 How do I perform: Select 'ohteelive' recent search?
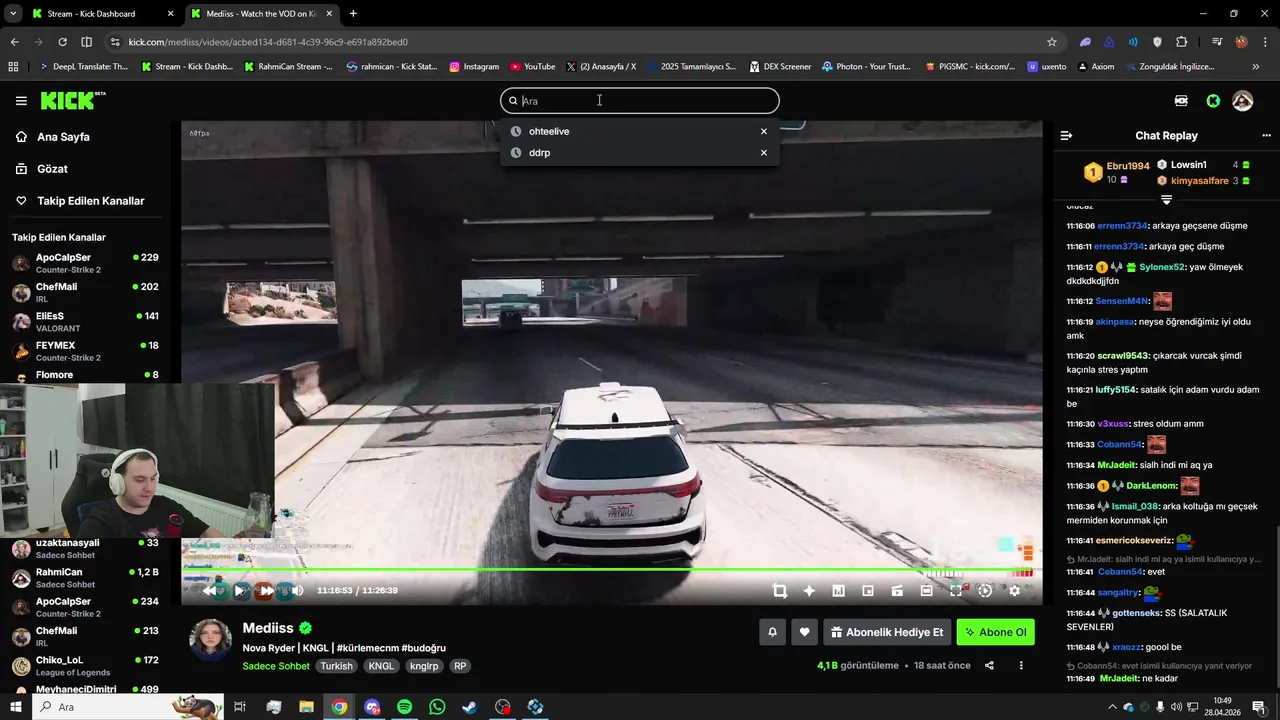tap(640, 131)
